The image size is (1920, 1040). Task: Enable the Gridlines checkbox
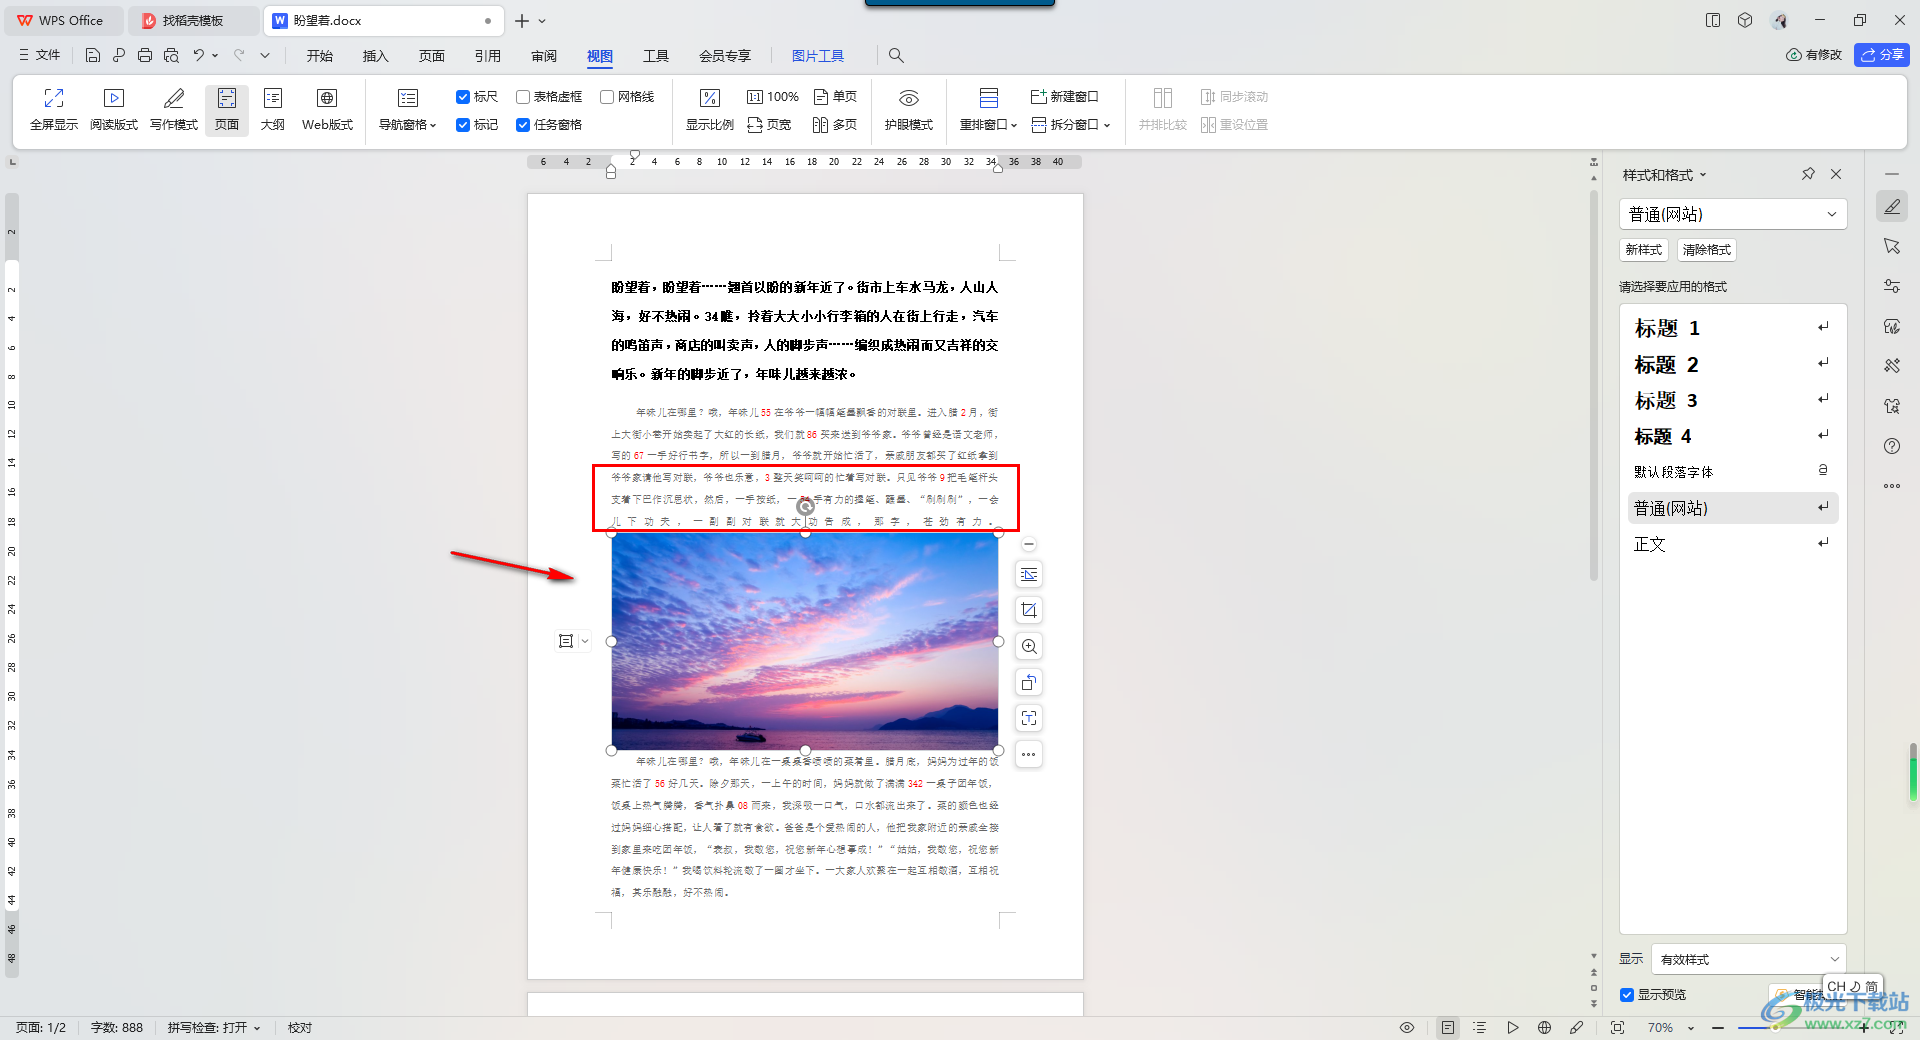pyautogui.click(x=607, y=97)
